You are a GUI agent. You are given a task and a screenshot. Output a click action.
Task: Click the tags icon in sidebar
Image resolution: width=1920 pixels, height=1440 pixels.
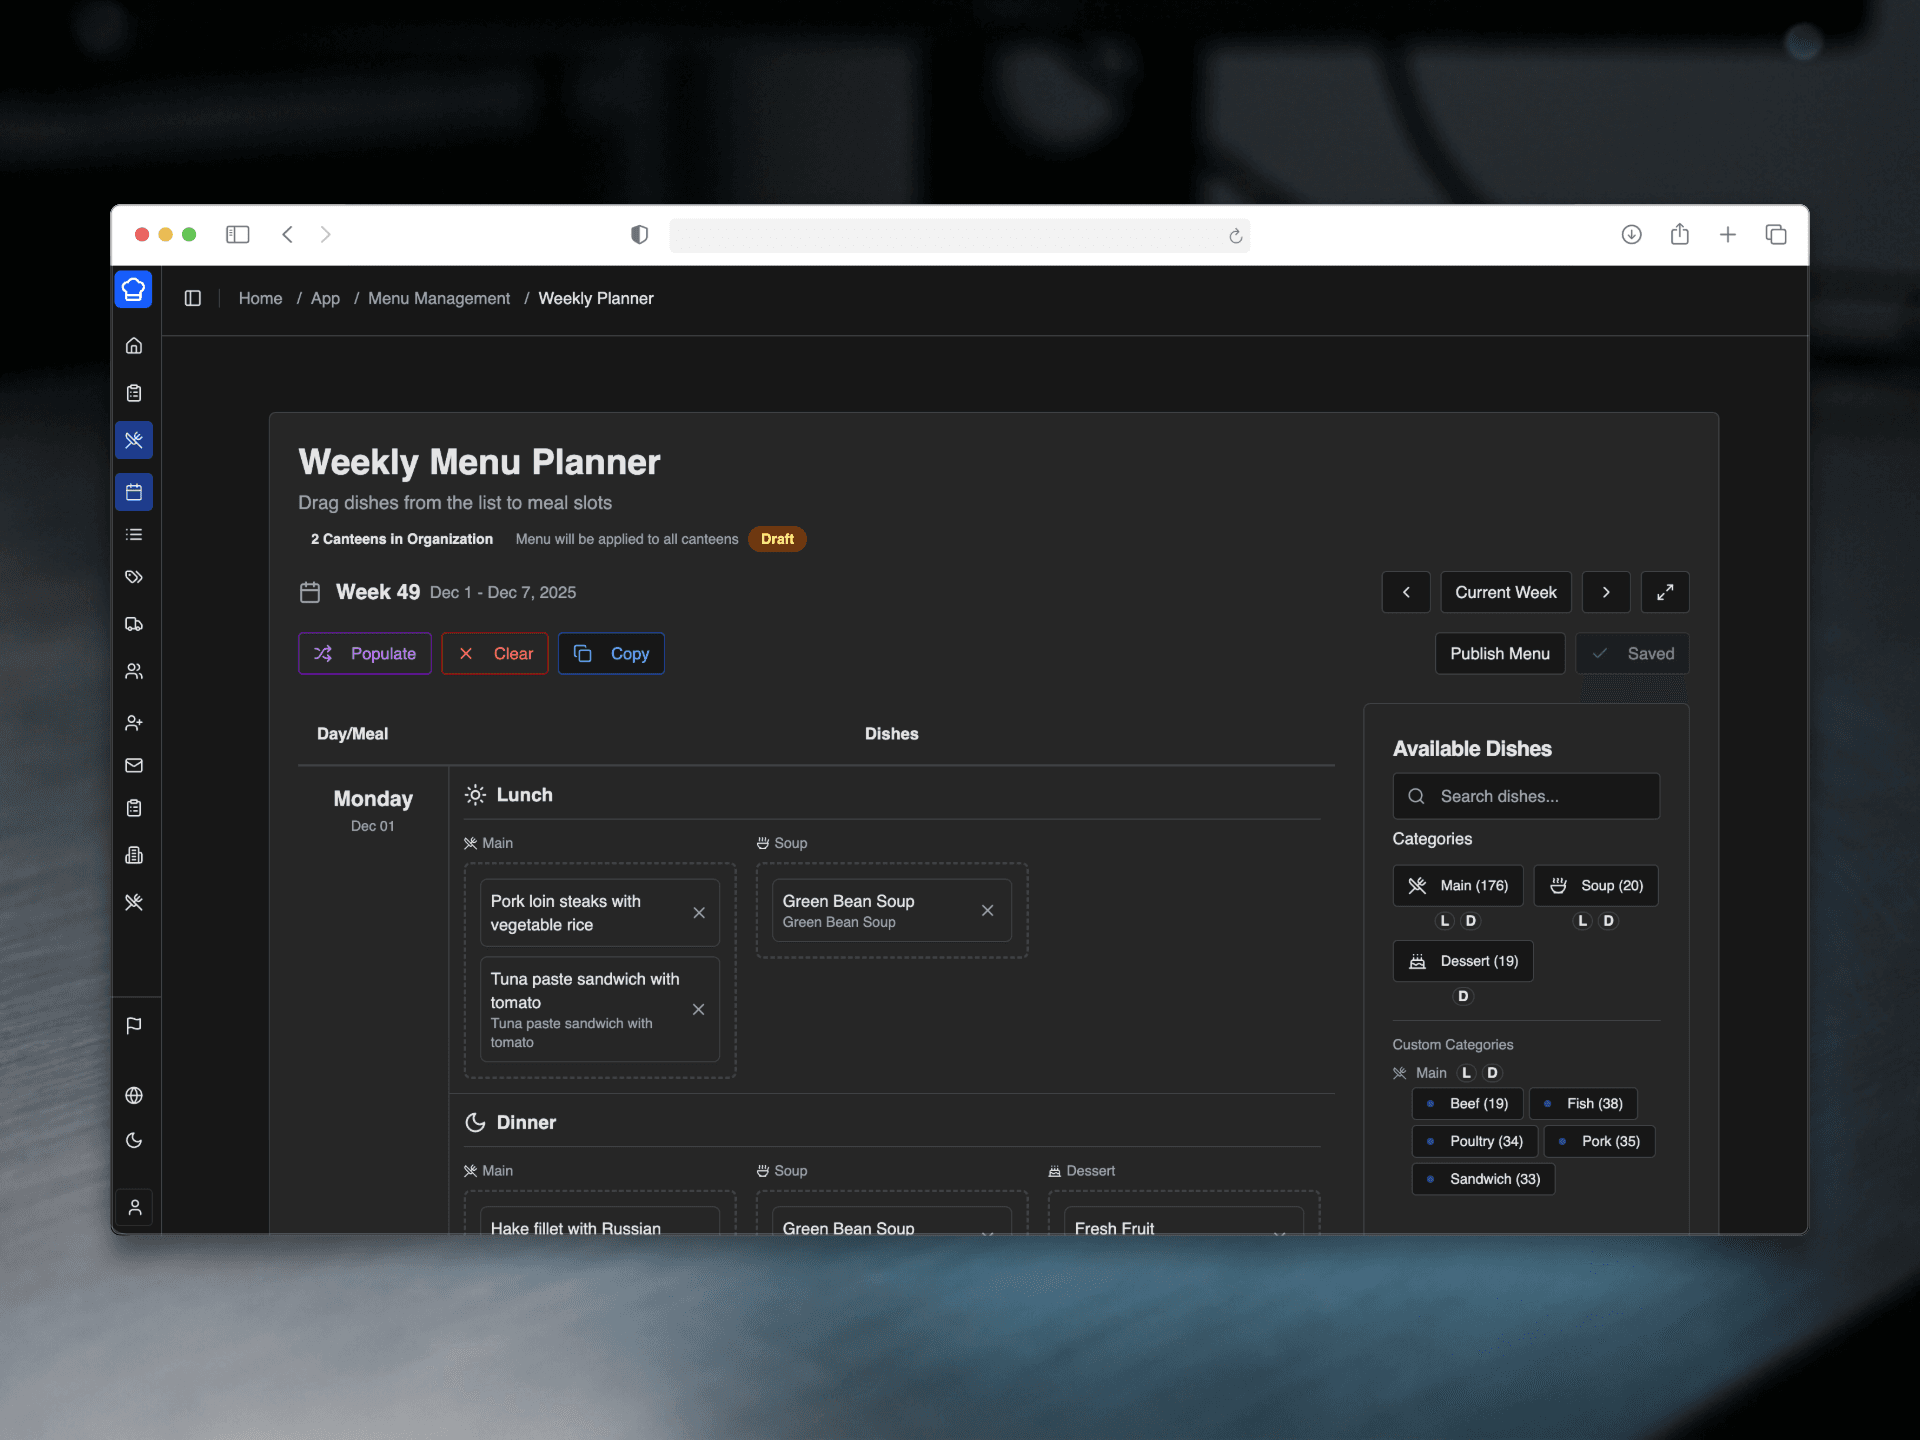click(134, 577)
